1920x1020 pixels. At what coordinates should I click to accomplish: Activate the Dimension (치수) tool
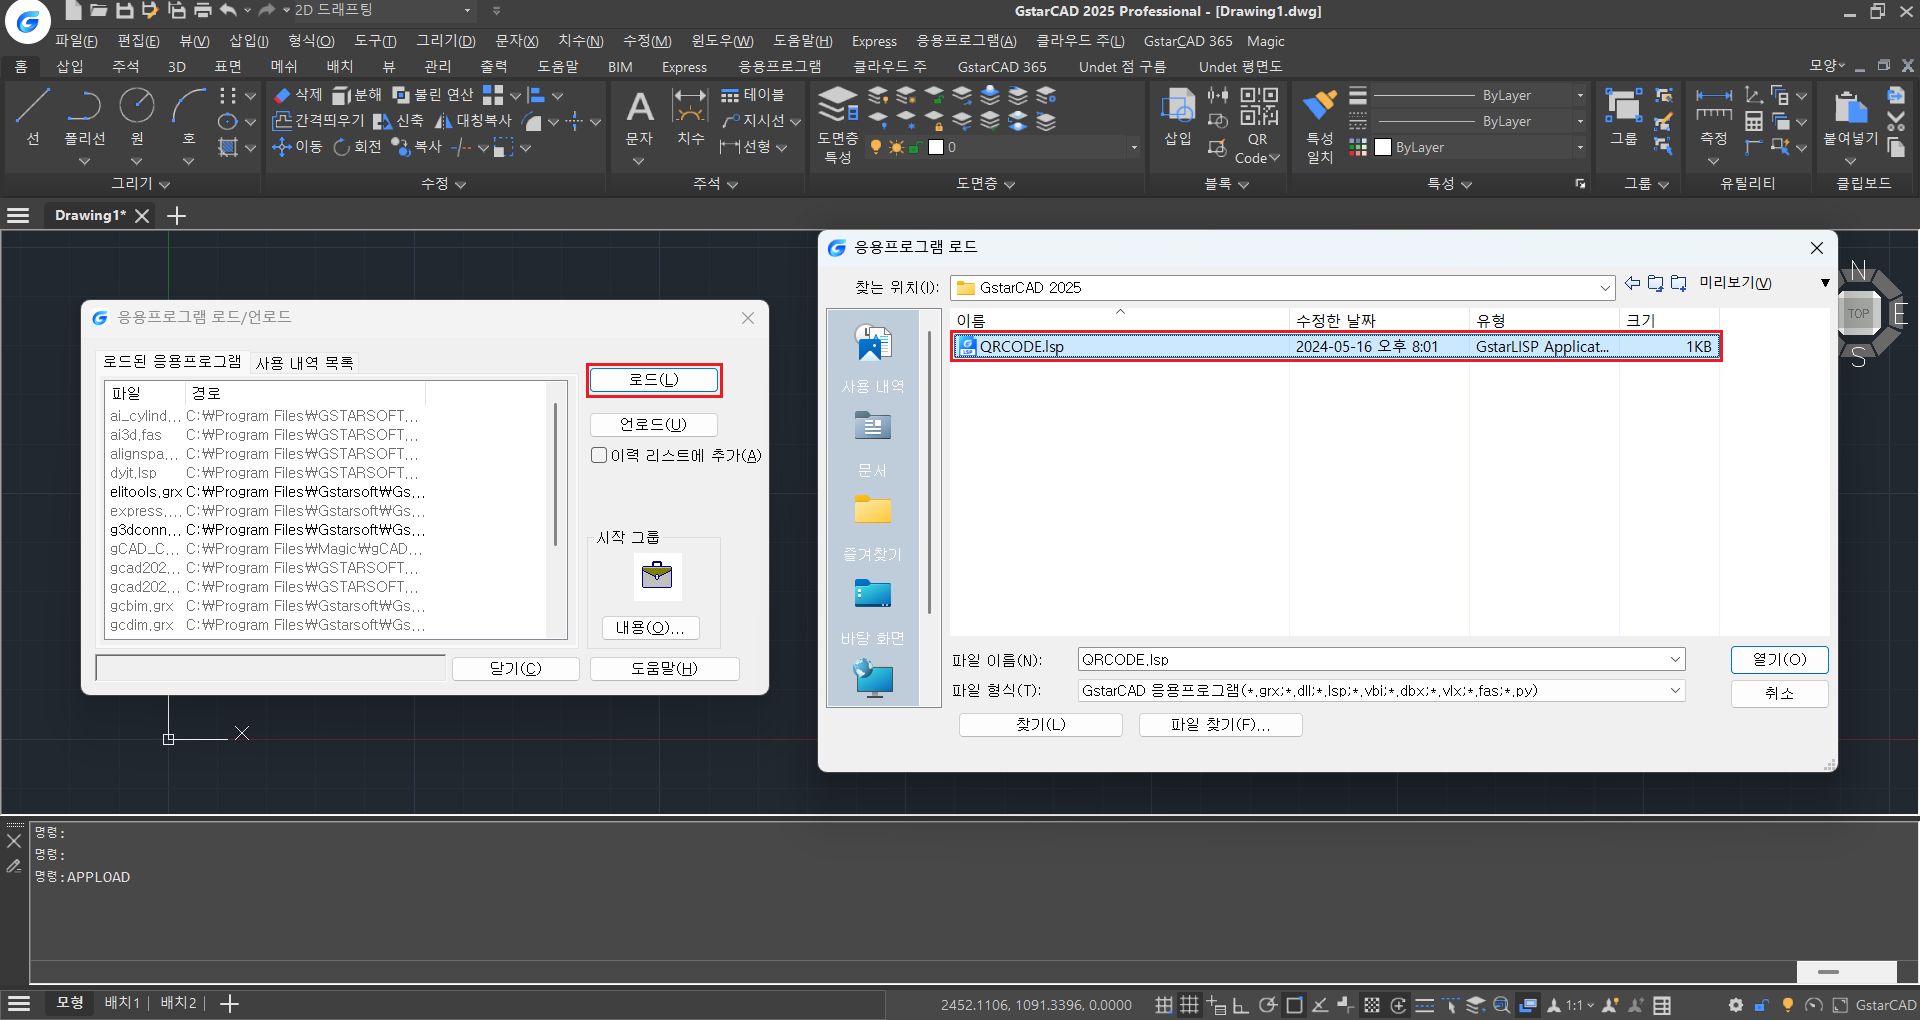coord(690,118)
